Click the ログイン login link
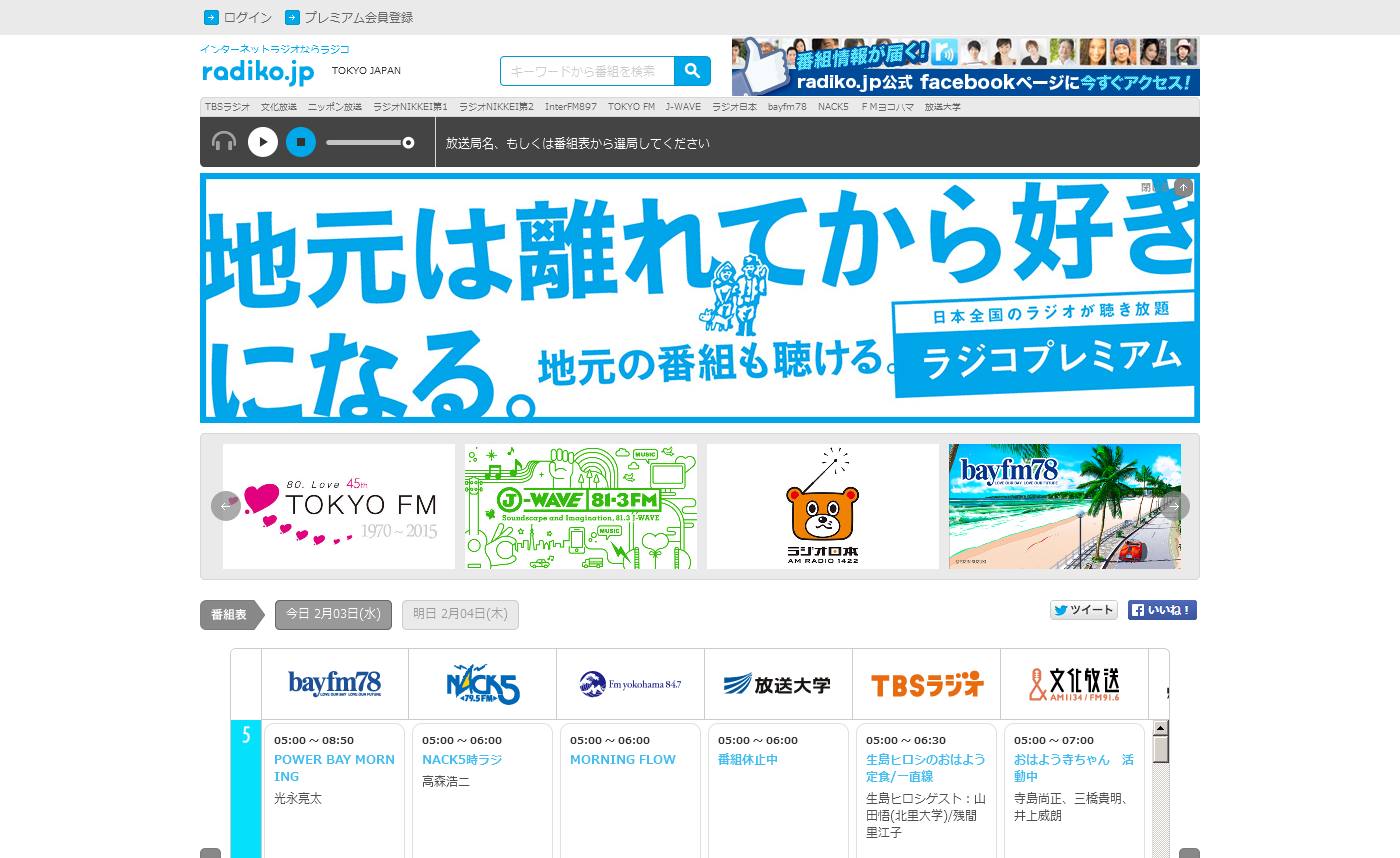Screen dimensions: 1400x858 [238, 17]
